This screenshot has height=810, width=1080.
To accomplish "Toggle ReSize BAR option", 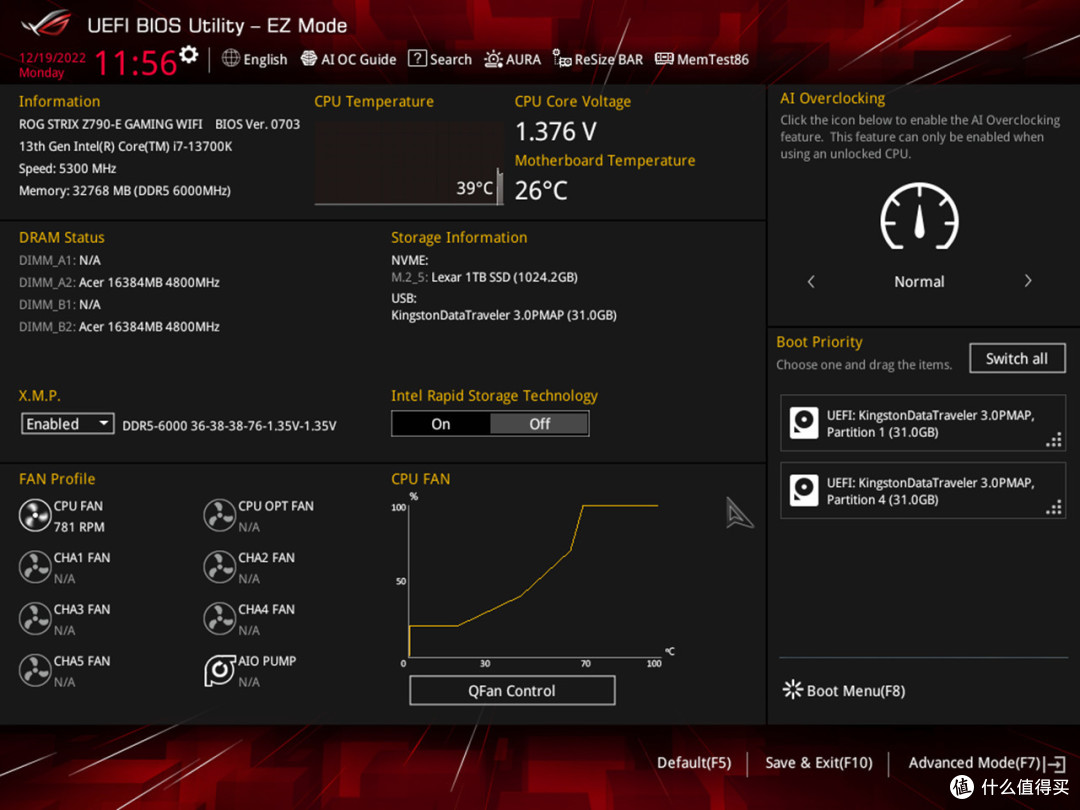I will [598, 59].
